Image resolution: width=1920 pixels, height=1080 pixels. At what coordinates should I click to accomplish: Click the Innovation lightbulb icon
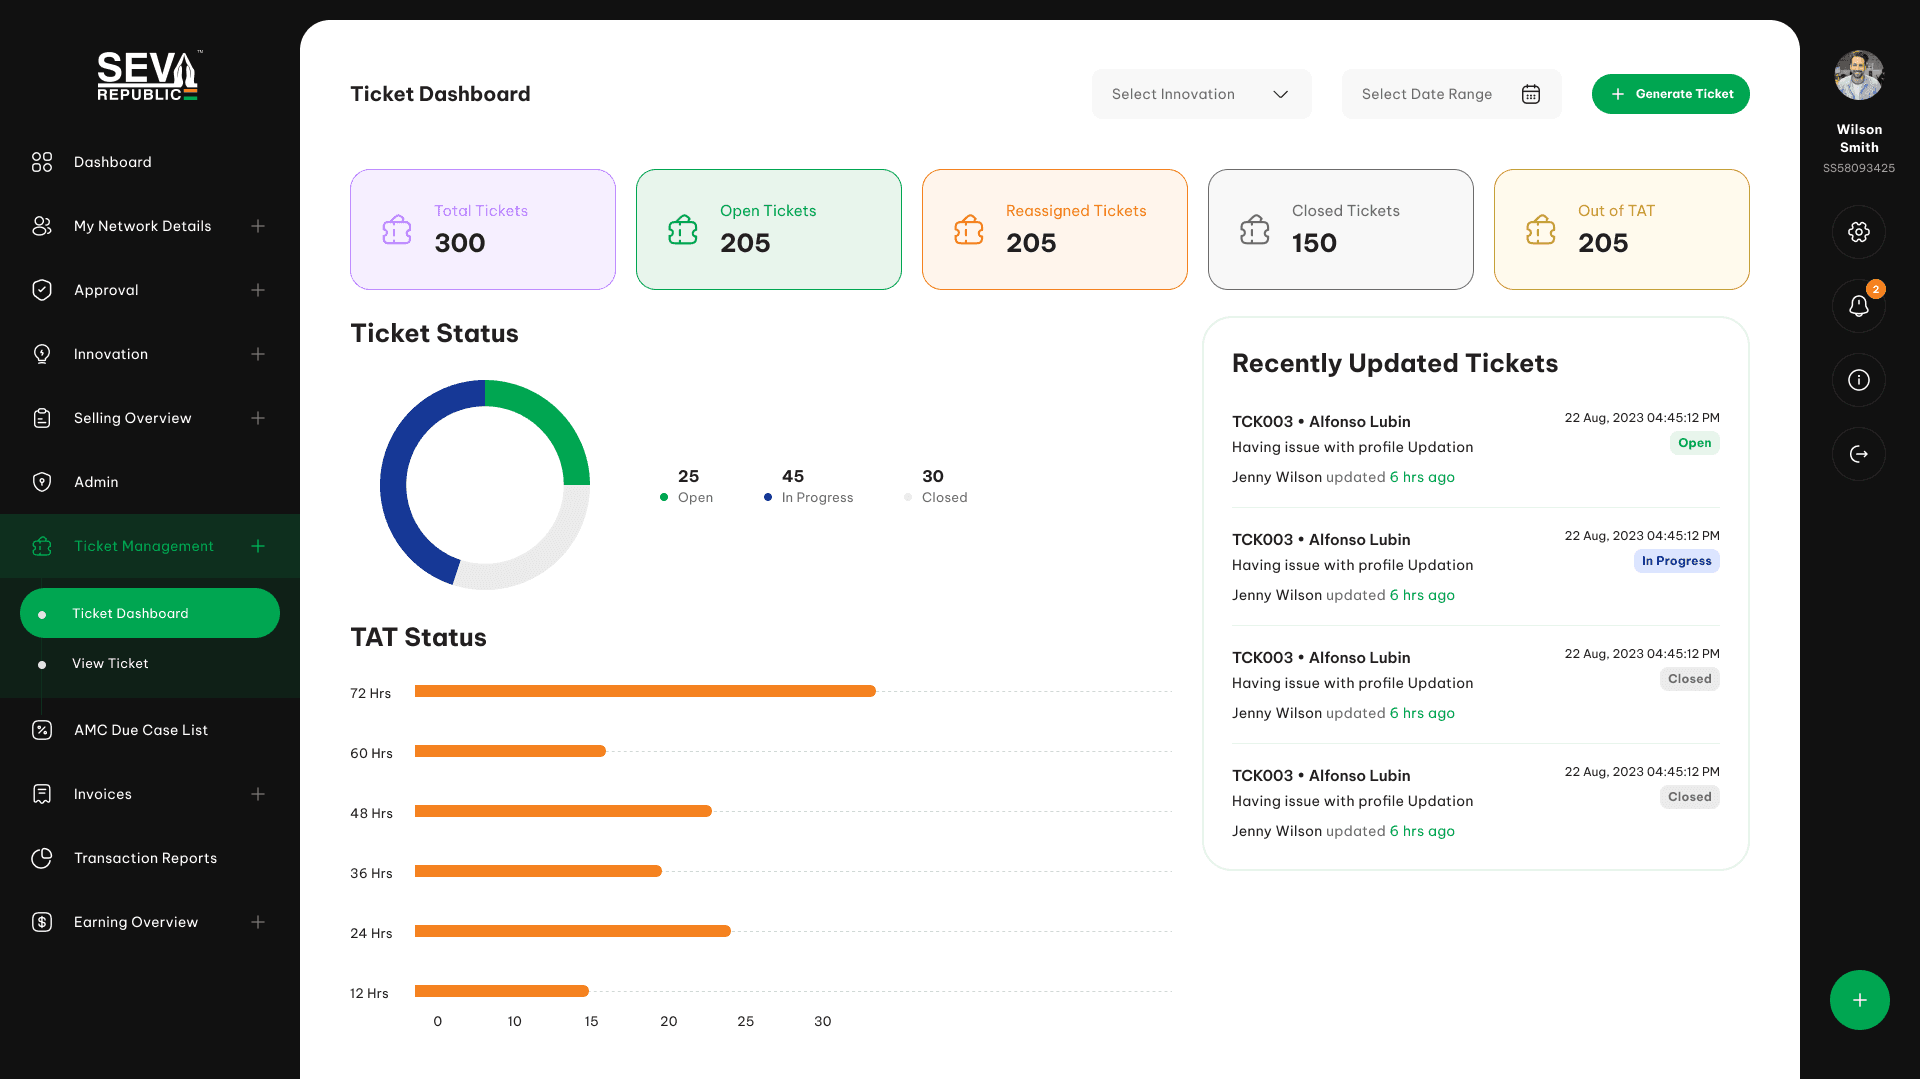click(42, 354)
